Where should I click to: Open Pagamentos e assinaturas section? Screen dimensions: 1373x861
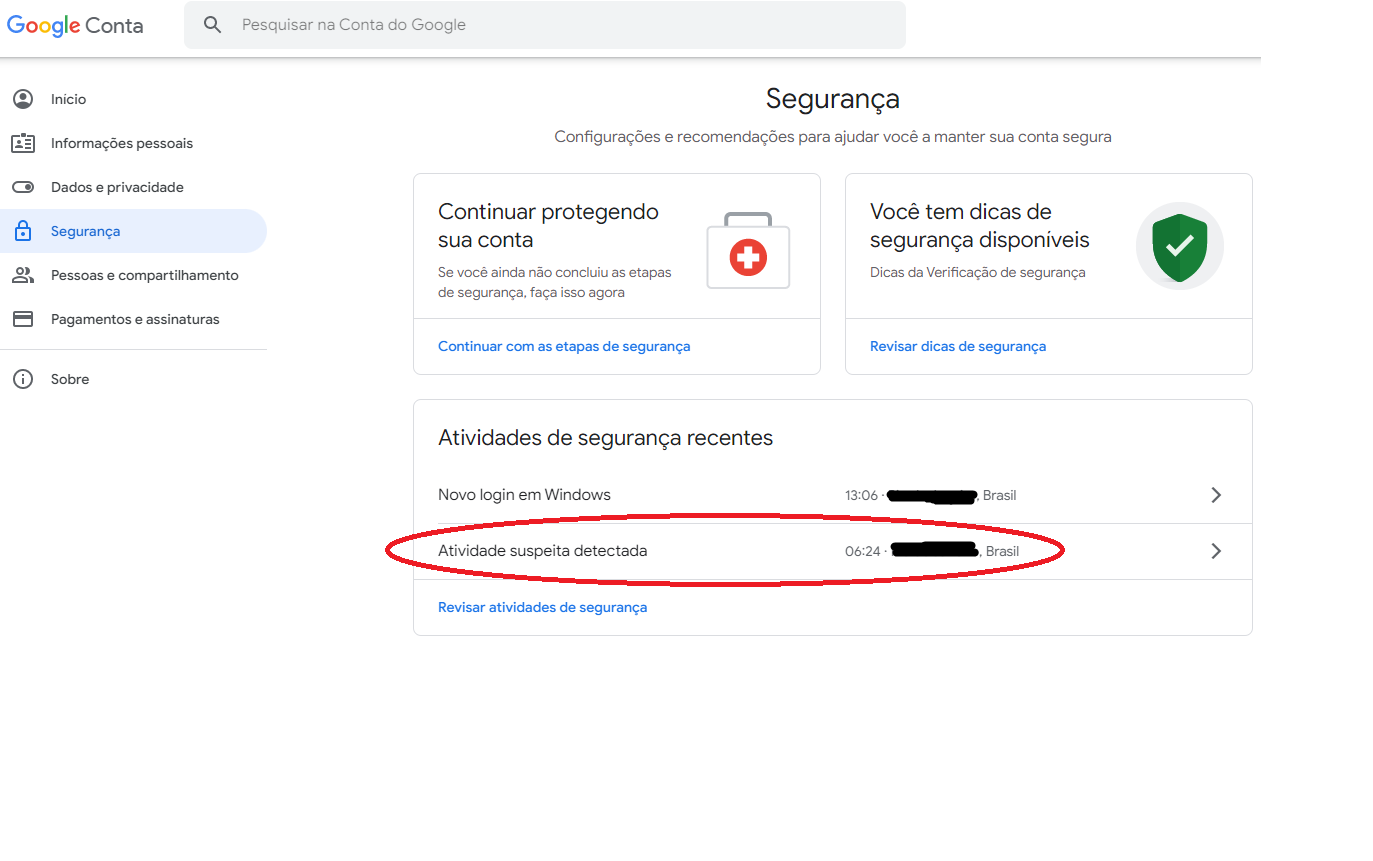coord(134,319)
